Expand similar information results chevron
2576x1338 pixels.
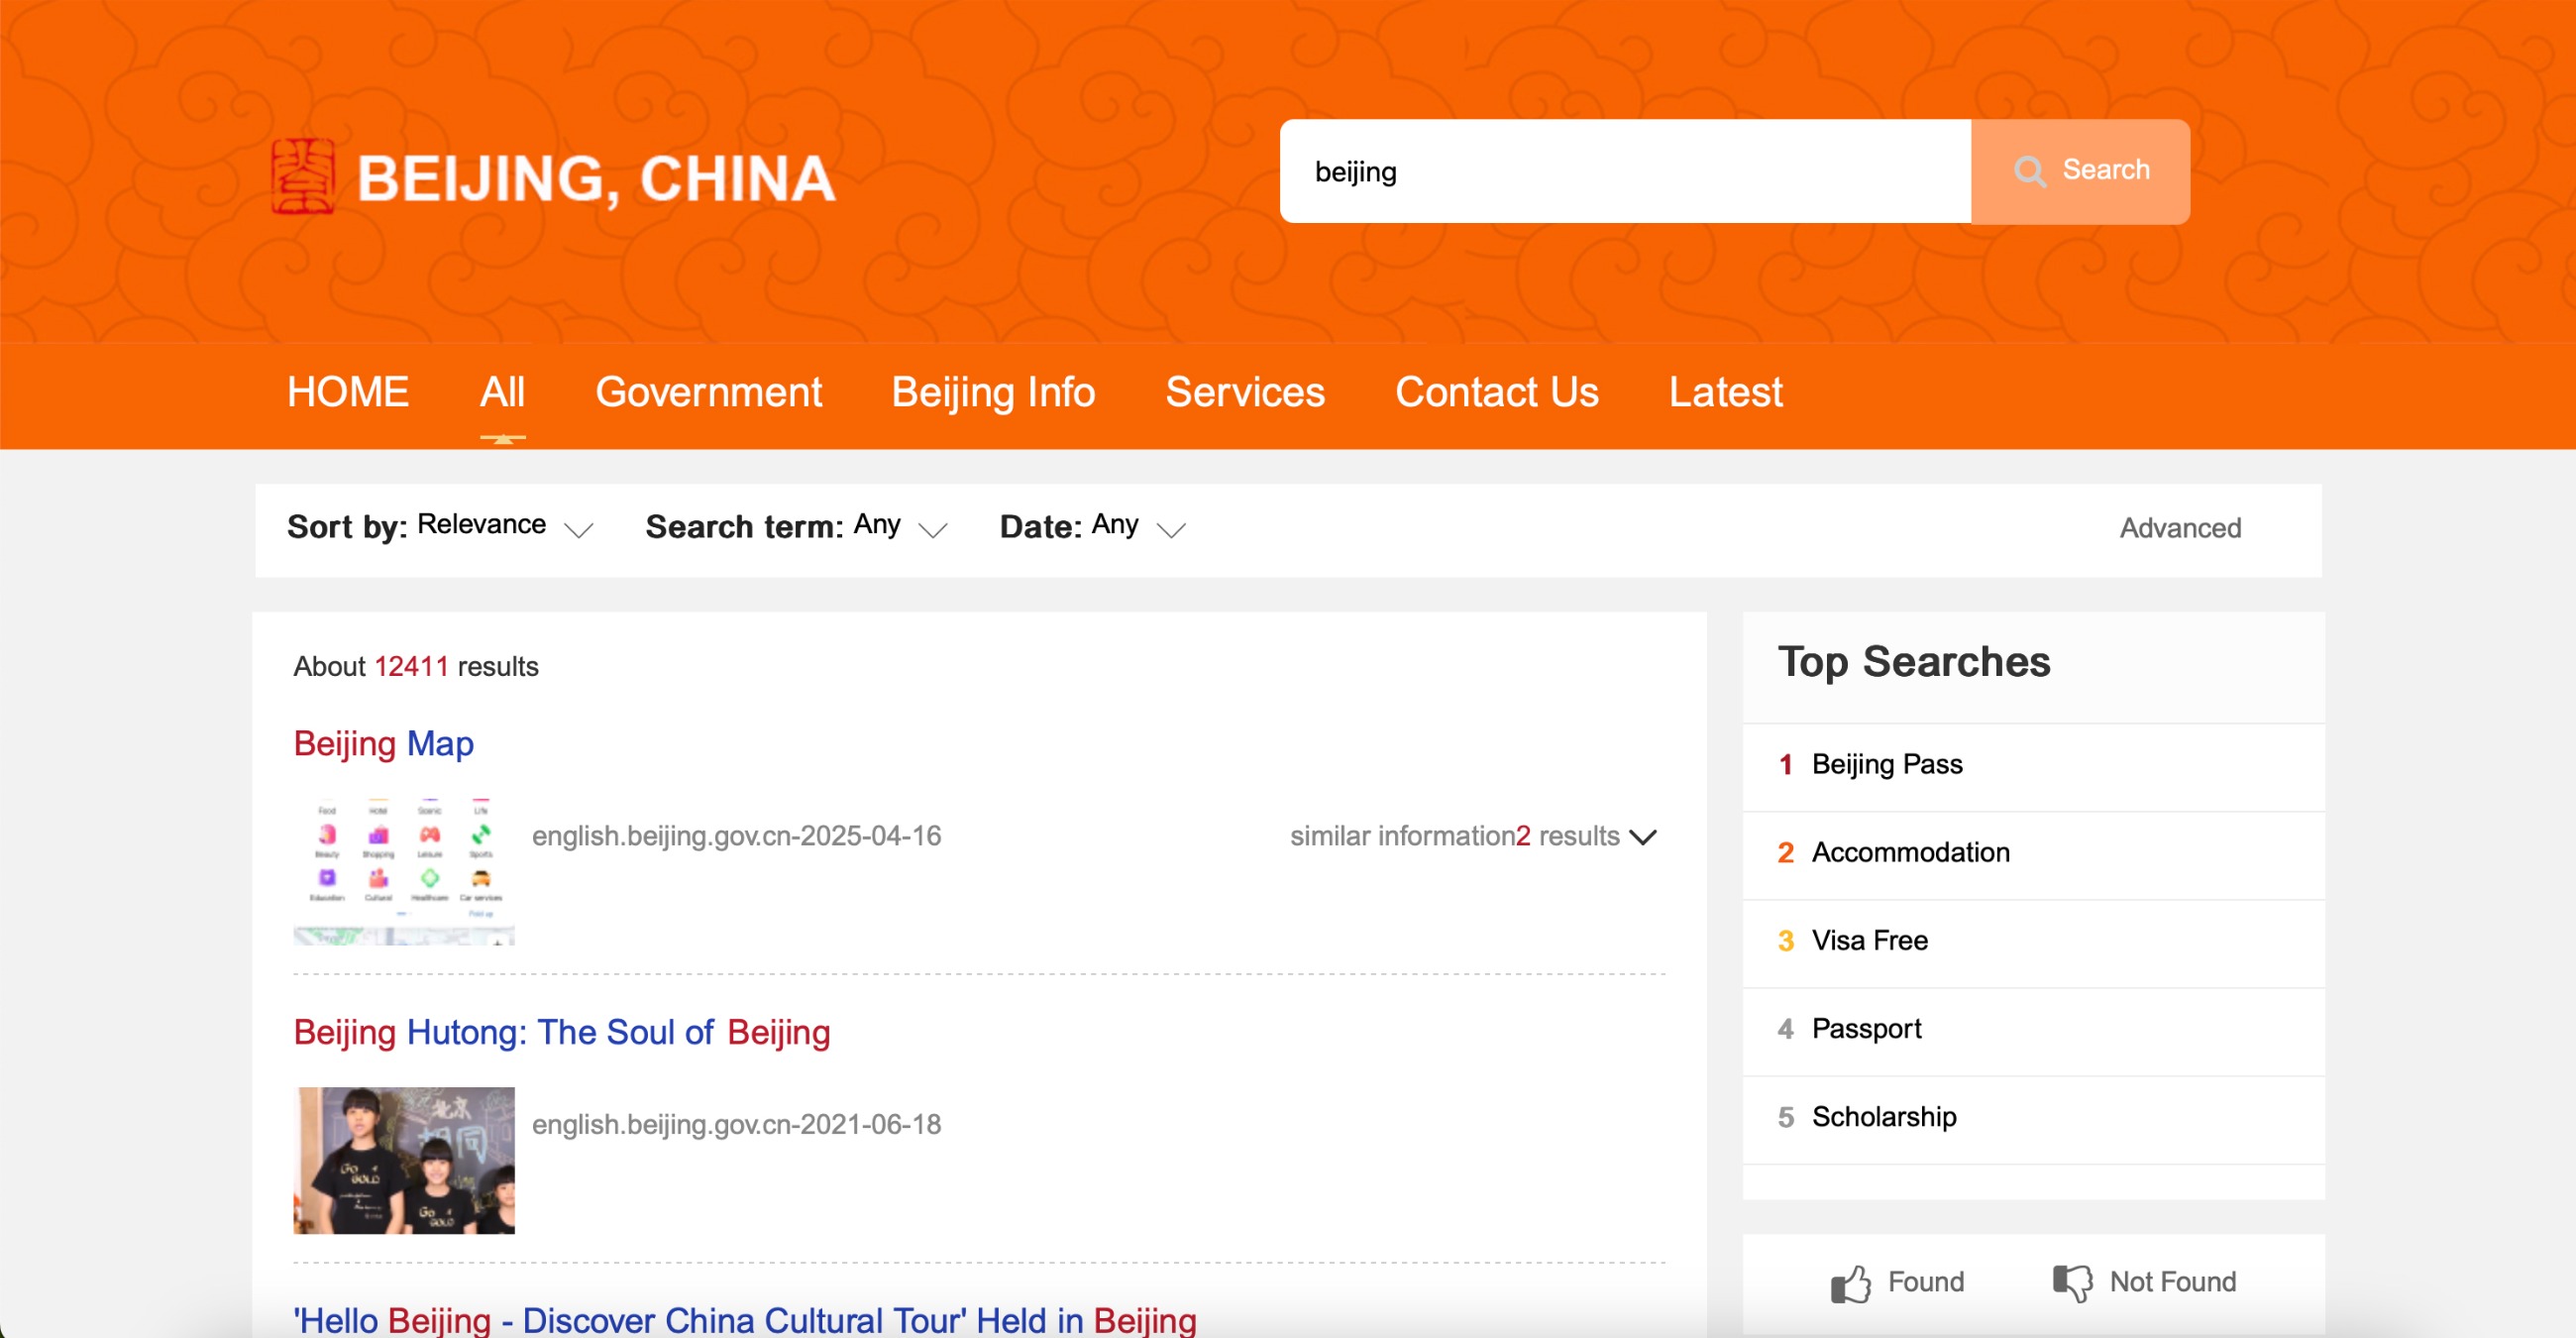pos(1643,837)
